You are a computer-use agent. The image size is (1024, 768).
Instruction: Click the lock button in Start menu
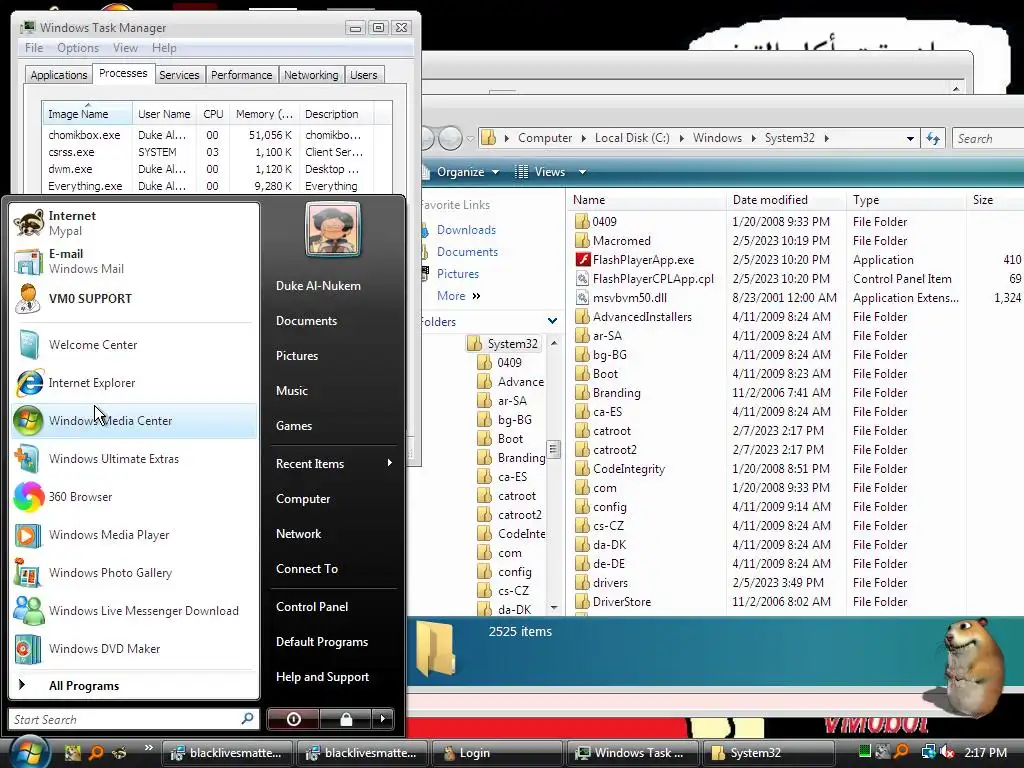345,719
